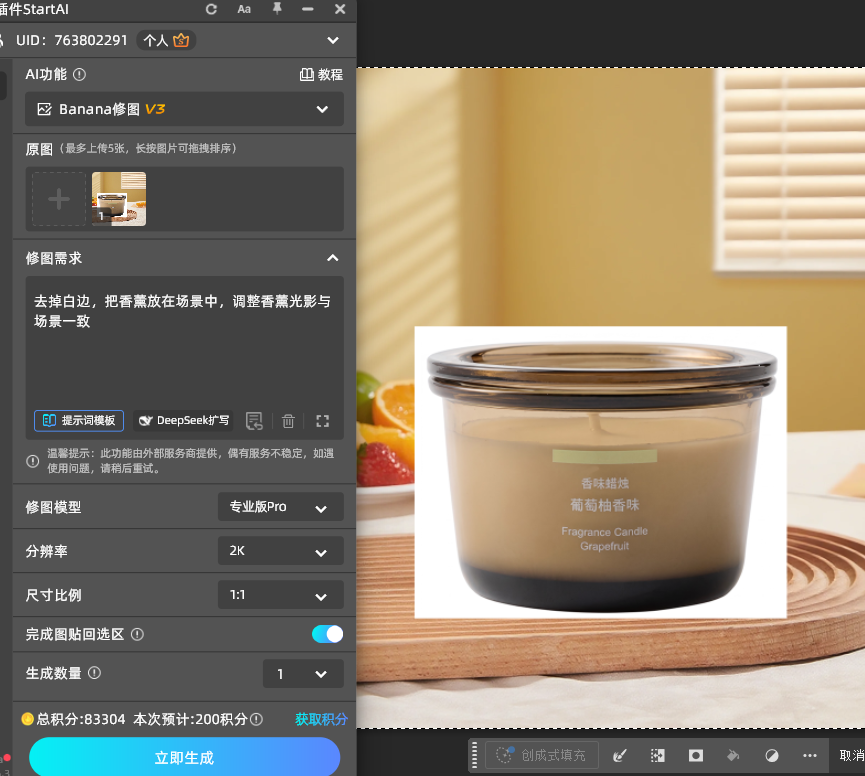865x776 pixels.
Task: Toggle off 完成图贴回选区 switch
Action: pos(328,634)
